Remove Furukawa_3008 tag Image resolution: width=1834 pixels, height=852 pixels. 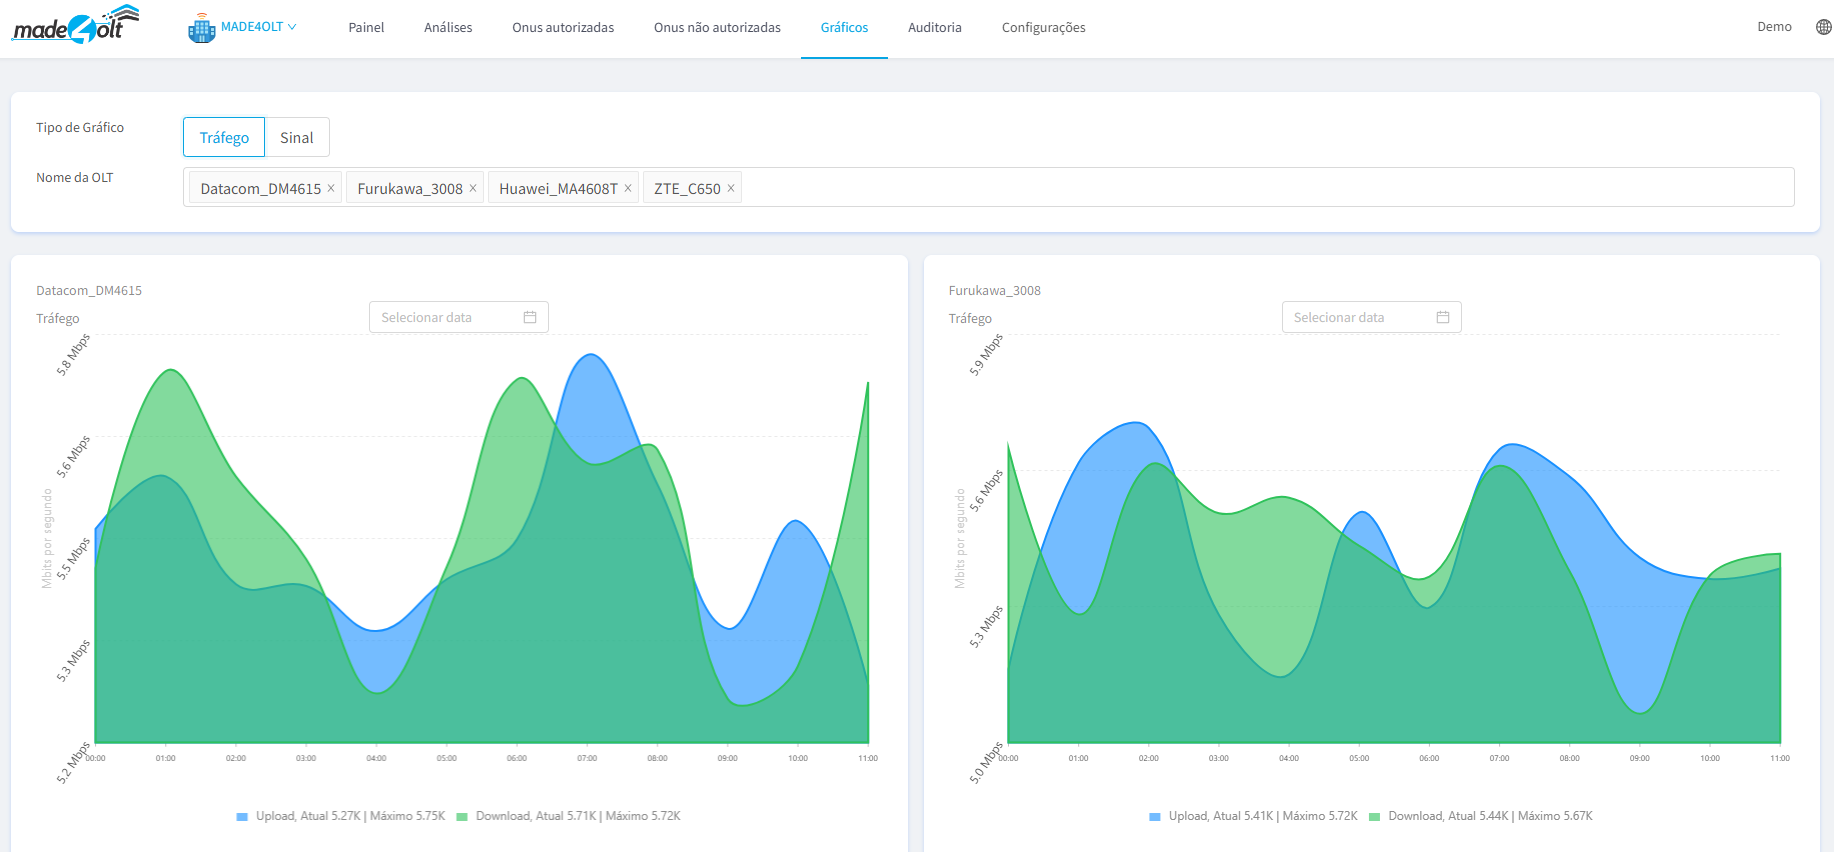coord(473,188)
